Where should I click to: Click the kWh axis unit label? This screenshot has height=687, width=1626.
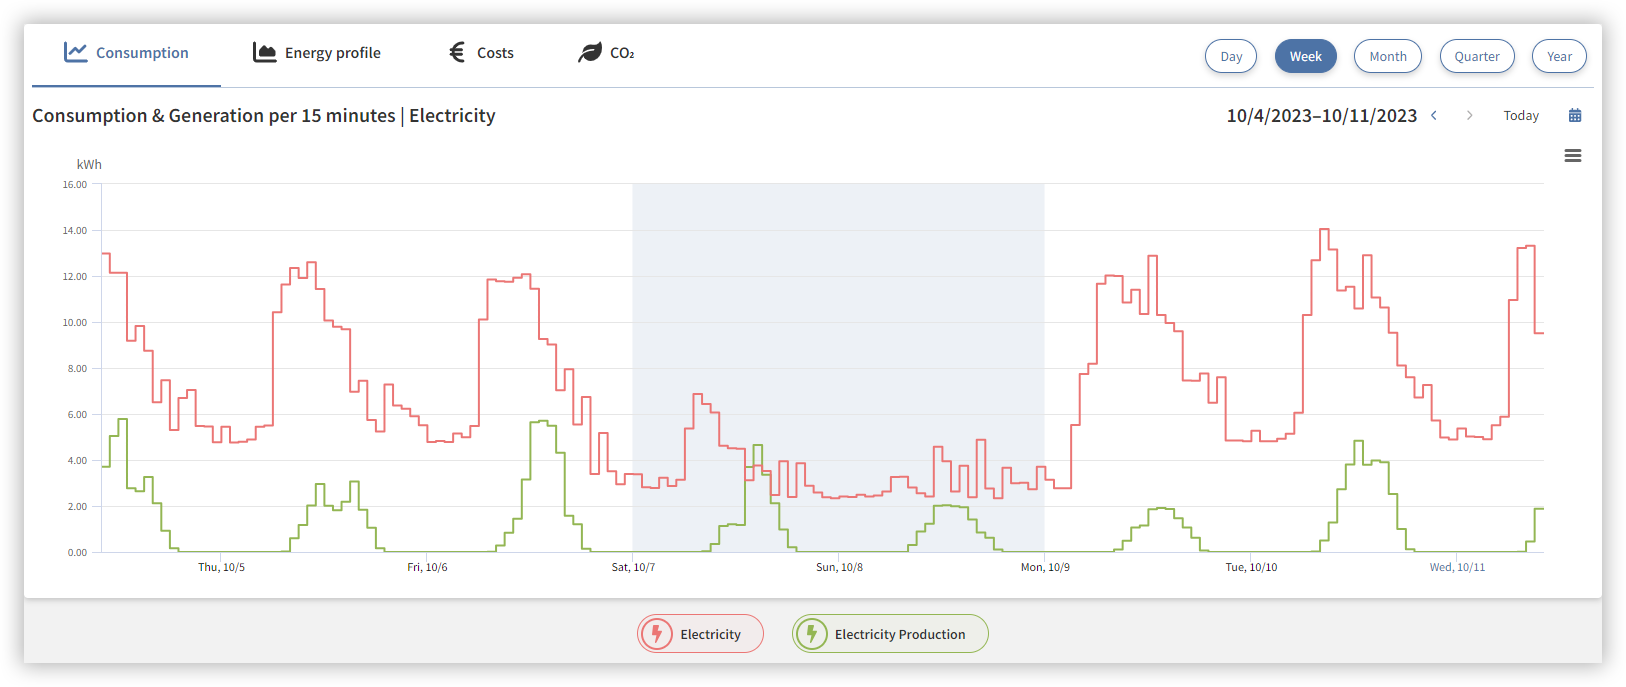point(89,164)
